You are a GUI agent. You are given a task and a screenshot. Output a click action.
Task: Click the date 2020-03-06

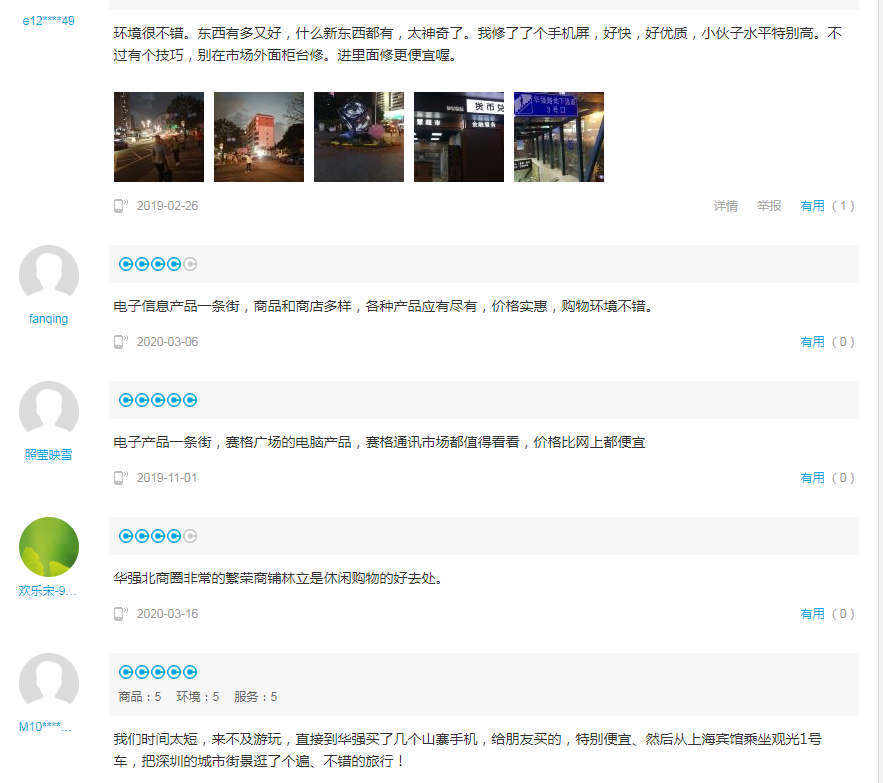tap(167, 342)
